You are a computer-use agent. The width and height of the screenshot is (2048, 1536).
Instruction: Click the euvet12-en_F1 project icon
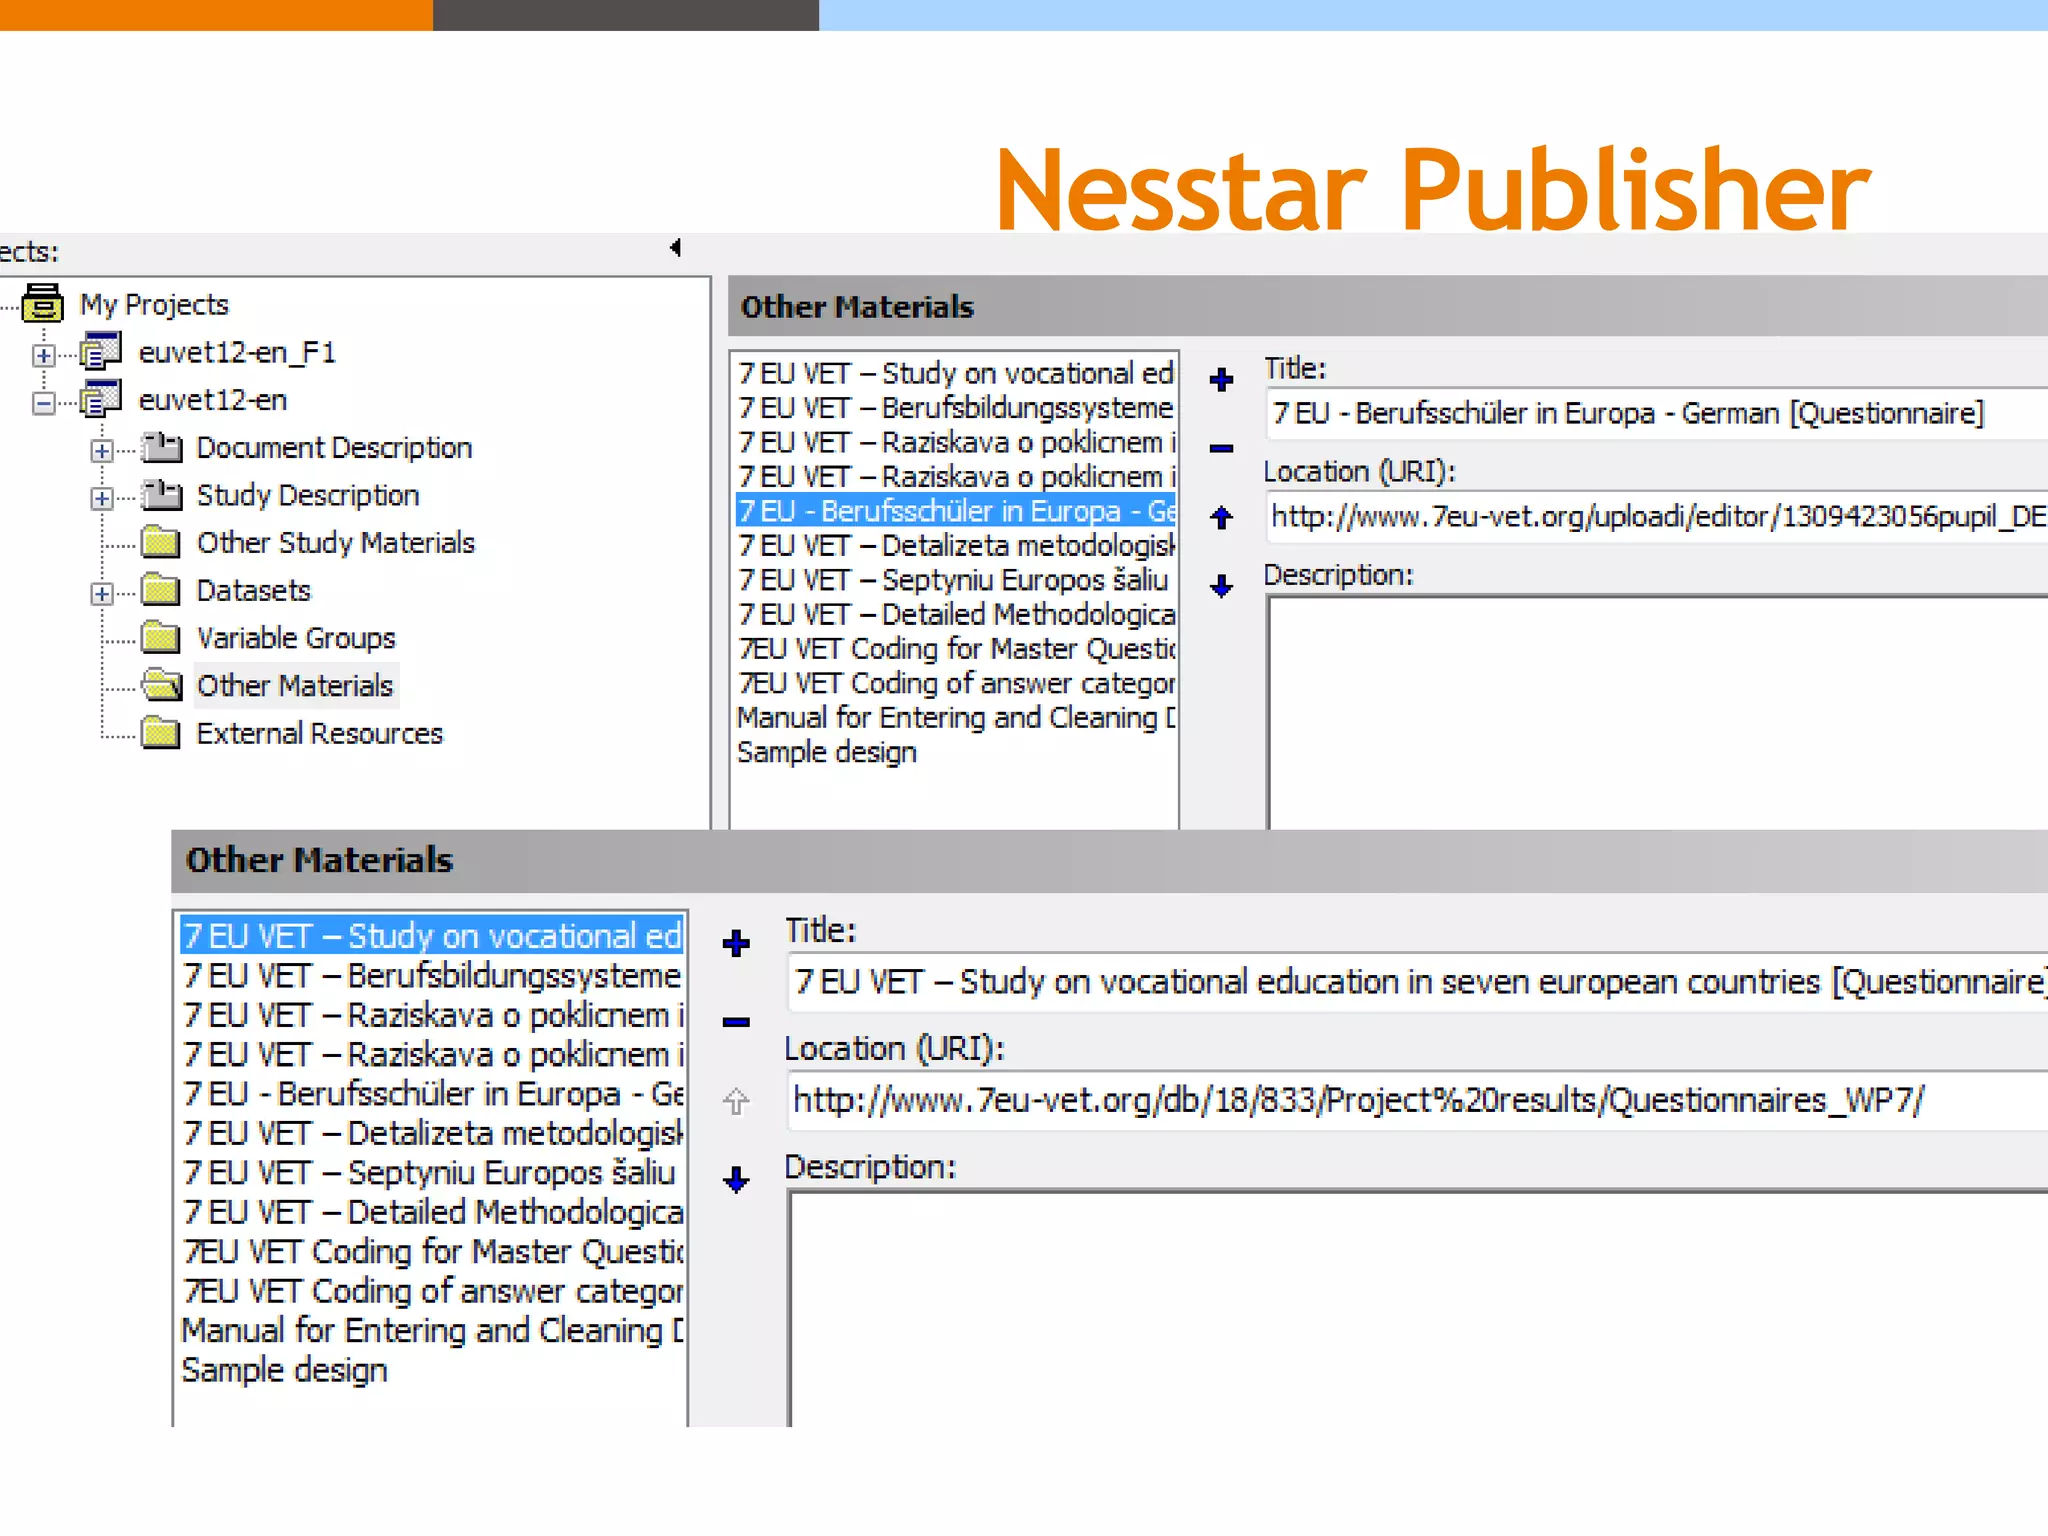[101, 351]
